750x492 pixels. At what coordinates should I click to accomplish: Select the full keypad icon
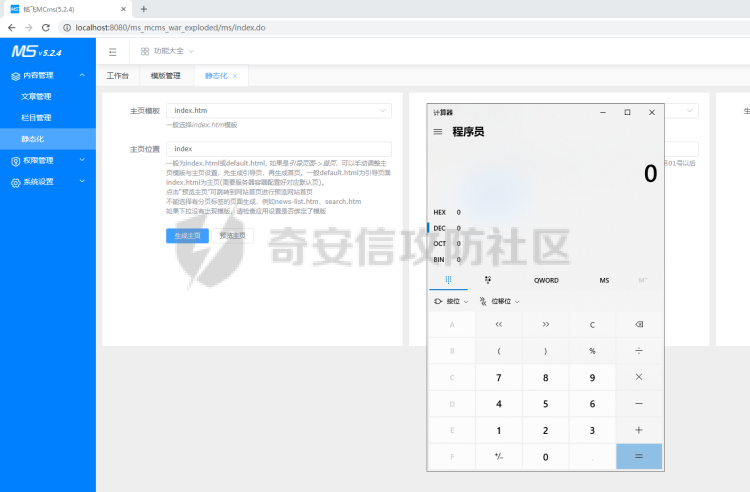(448, 280)
